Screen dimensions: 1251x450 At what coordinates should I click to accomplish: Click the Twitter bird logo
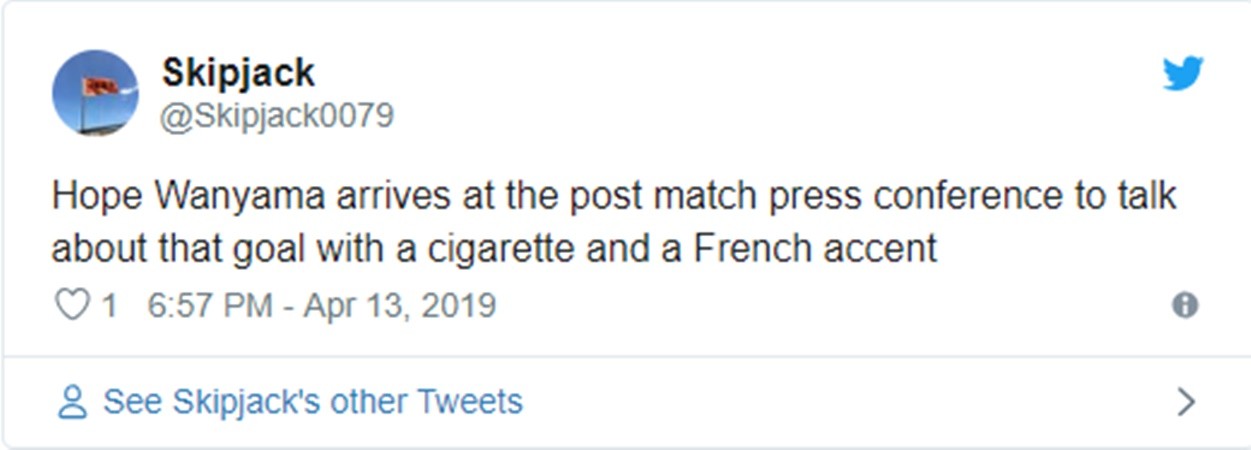click(1183, 73)
